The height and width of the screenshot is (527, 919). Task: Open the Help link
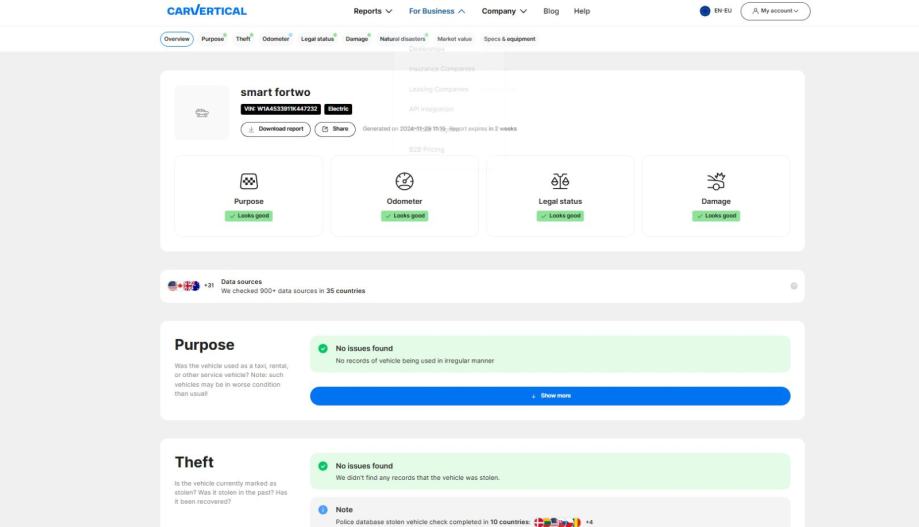pyautogui.click(x=581, y=11)
